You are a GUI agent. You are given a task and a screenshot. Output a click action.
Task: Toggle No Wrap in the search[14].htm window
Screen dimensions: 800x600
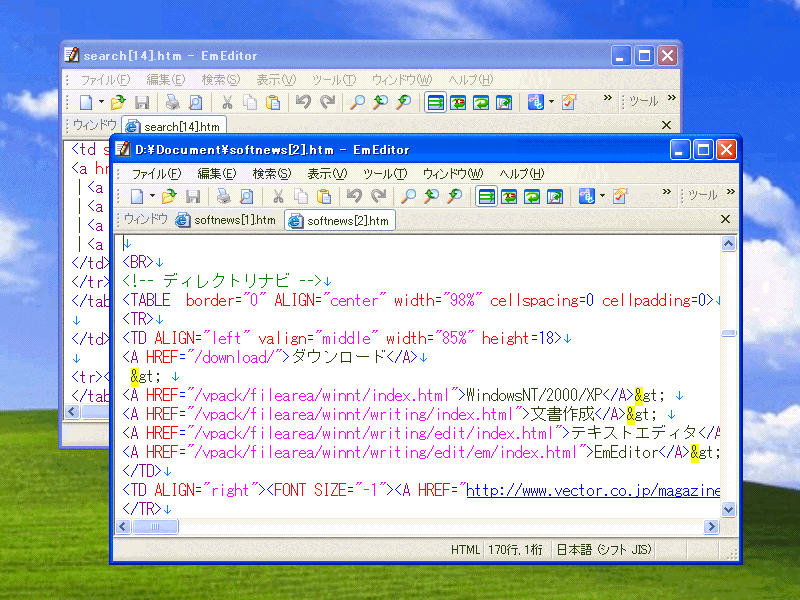tap(435, 103)
